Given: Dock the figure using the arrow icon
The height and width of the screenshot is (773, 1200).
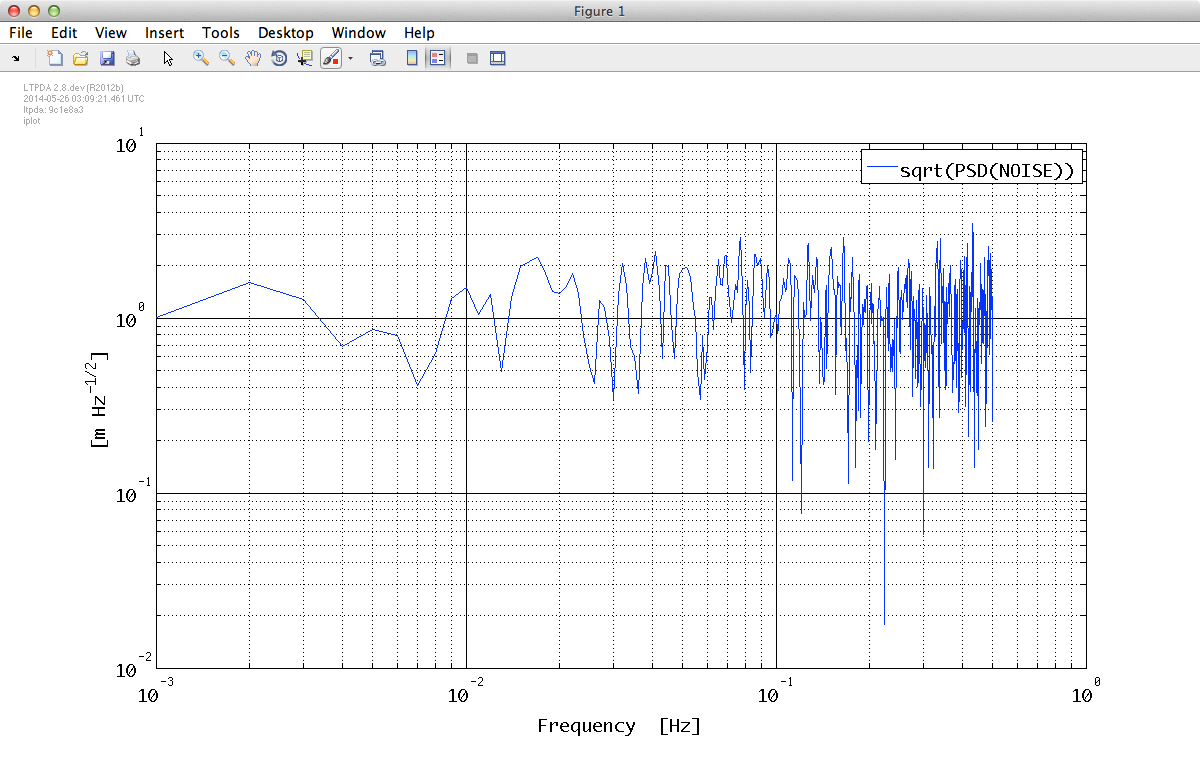Looking at the screenshot, I should point(16,59).
